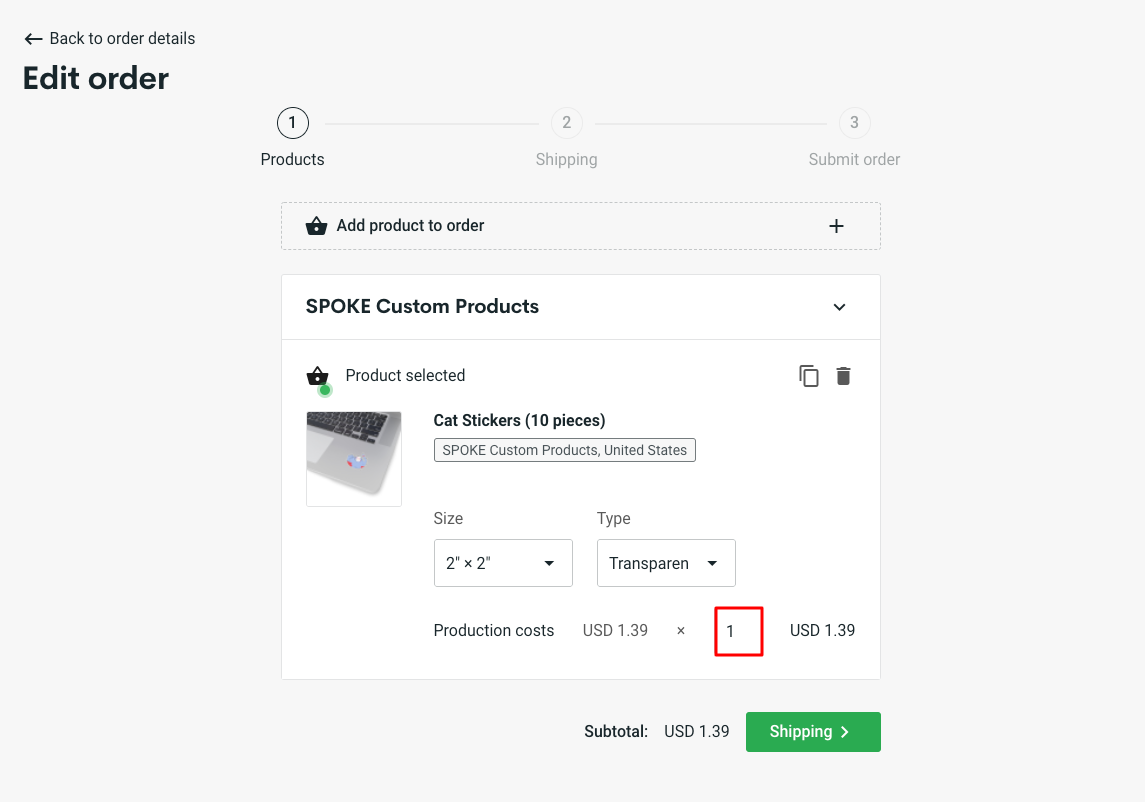Click the Cat Stickers product thumbnail

tap(354, 458)
